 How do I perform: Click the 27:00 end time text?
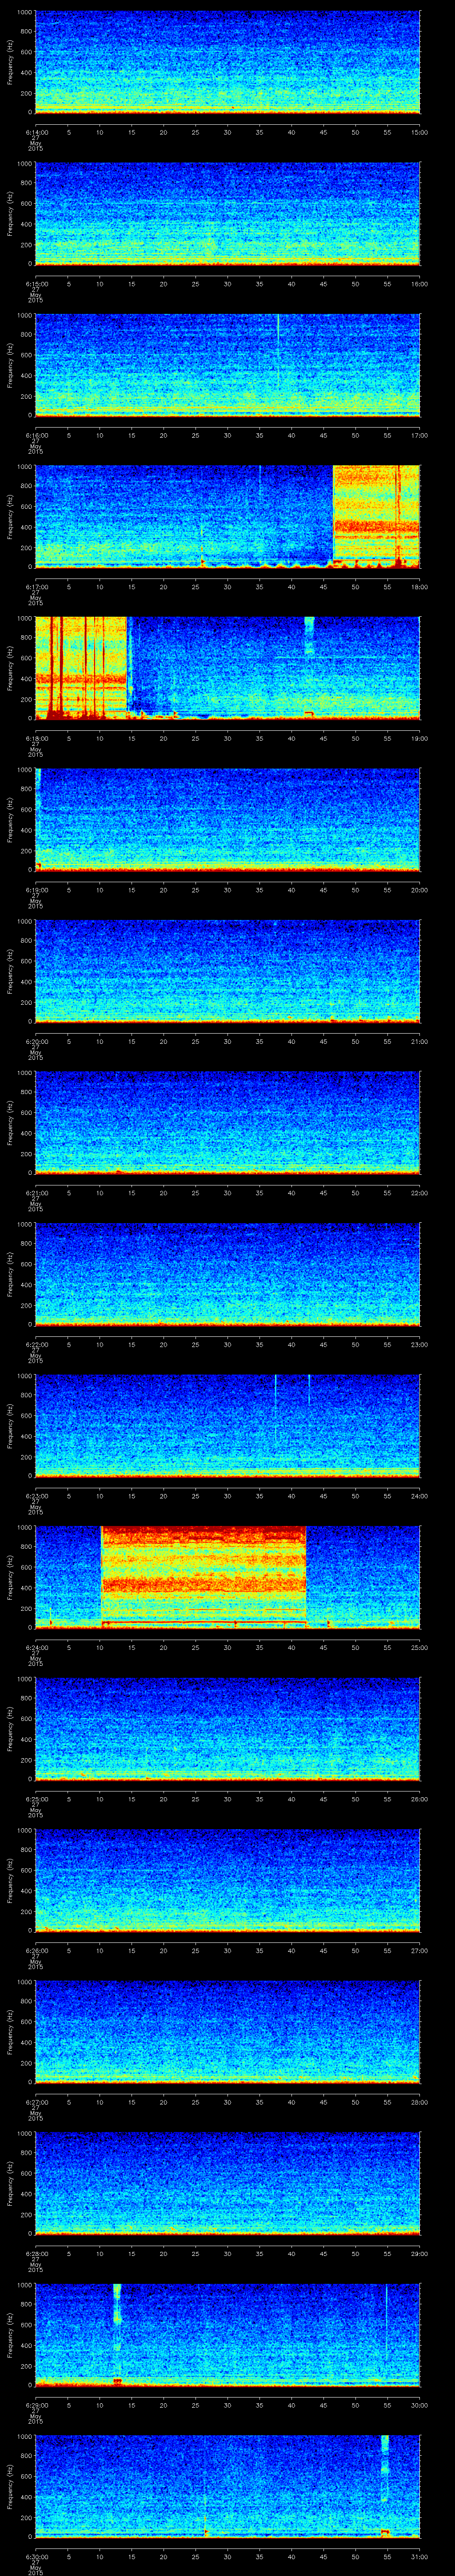[x=420, y=1950]
